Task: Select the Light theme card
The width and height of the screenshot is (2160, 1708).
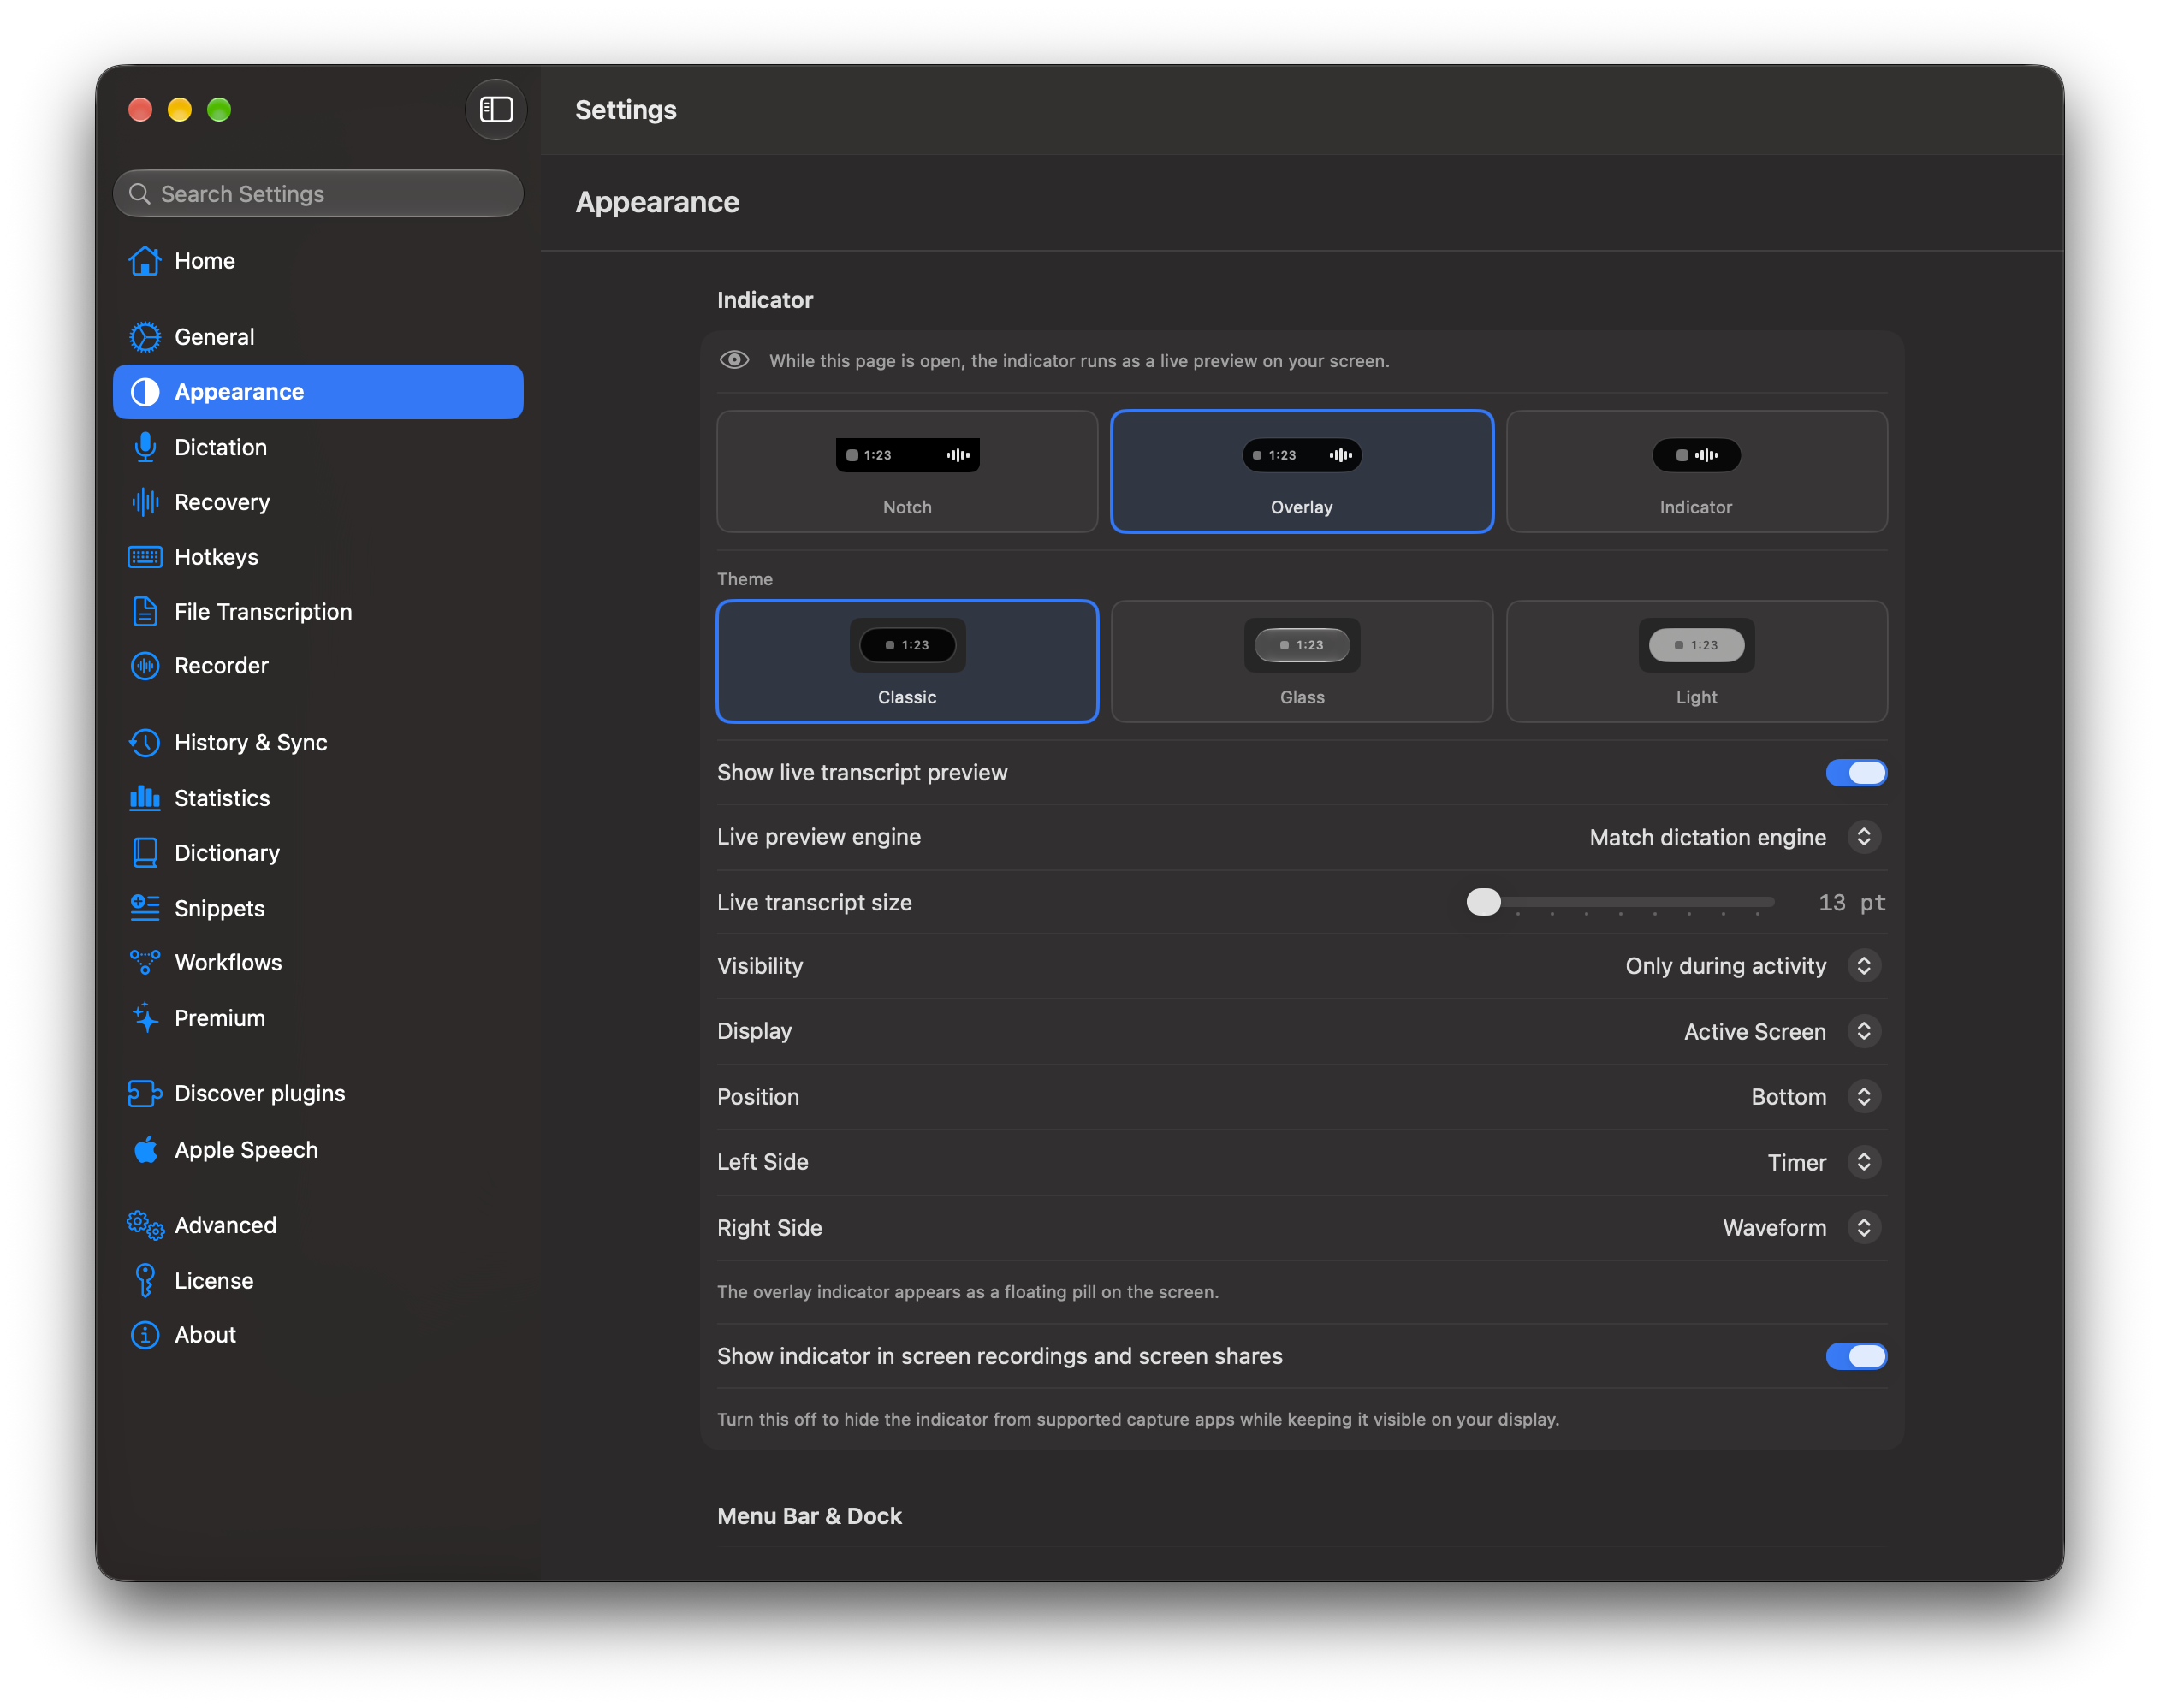Action: [1696, 661]
